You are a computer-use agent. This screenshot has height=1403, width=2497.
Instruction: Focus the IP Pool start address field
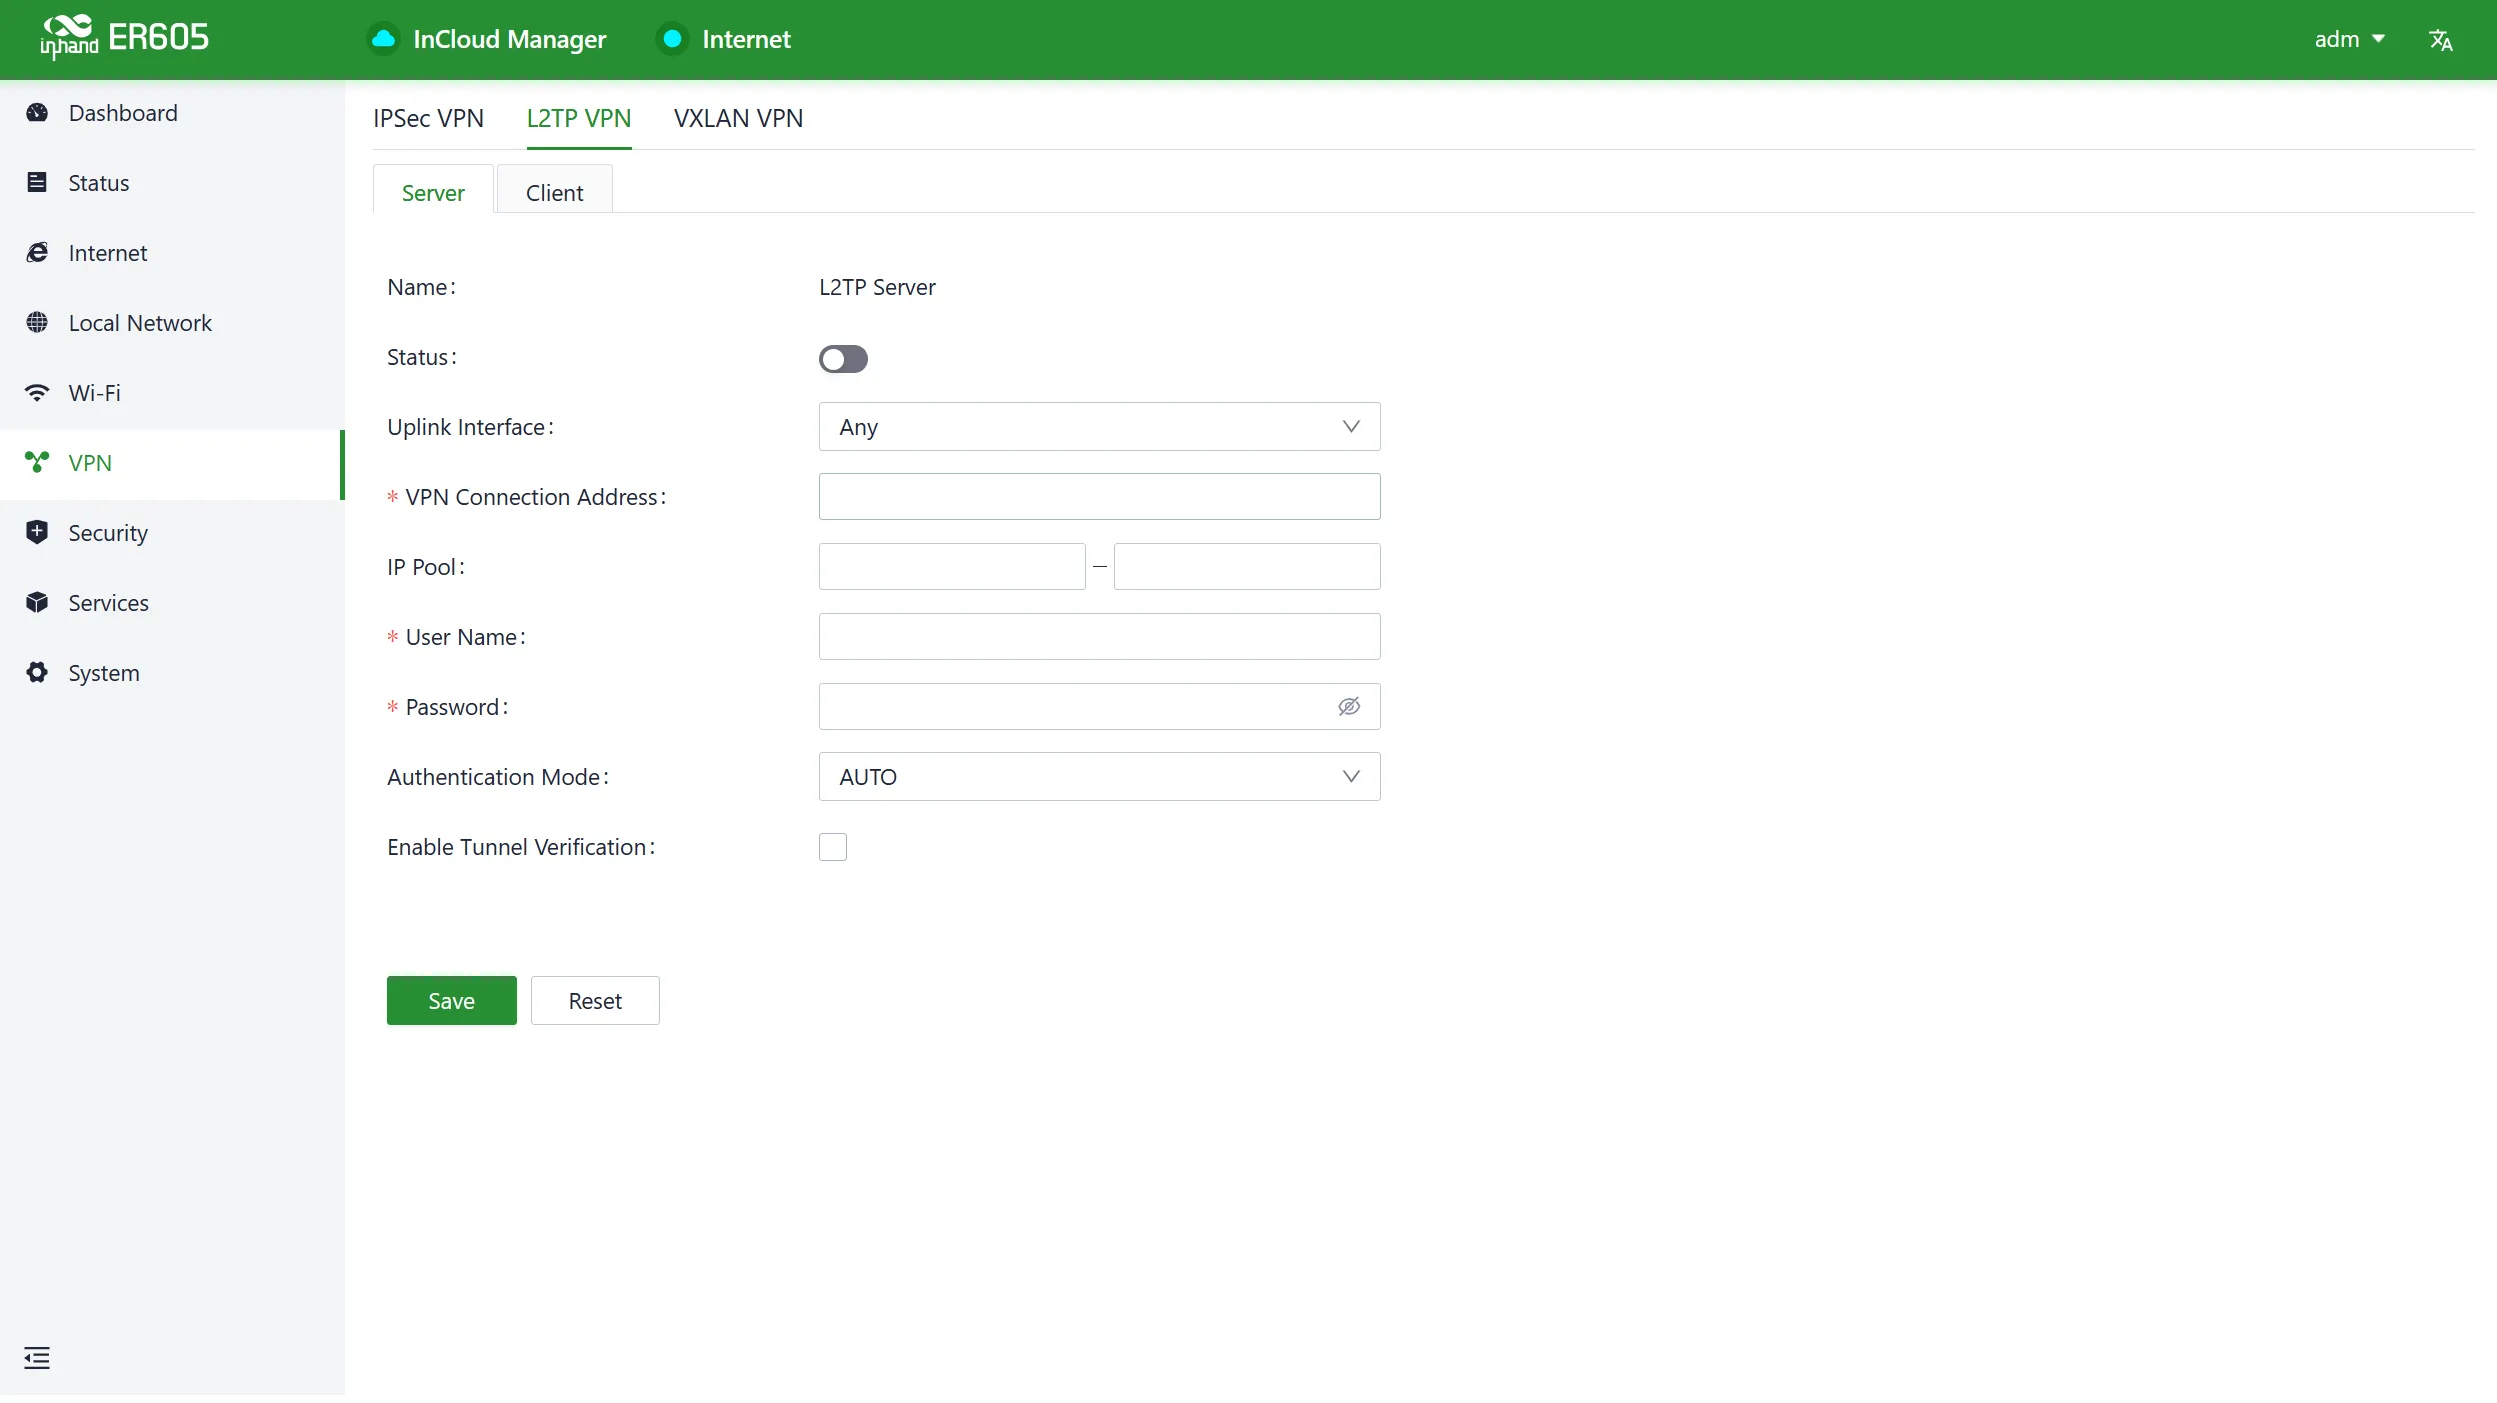(952, 567)
